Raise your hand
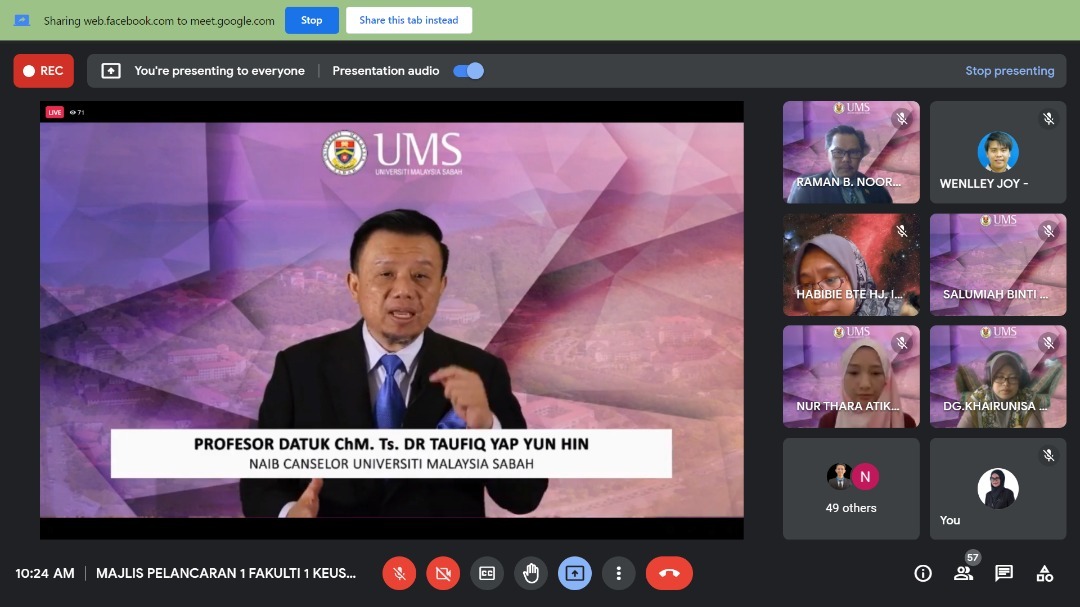1080x607 pixels. click(x=531, y=573)
